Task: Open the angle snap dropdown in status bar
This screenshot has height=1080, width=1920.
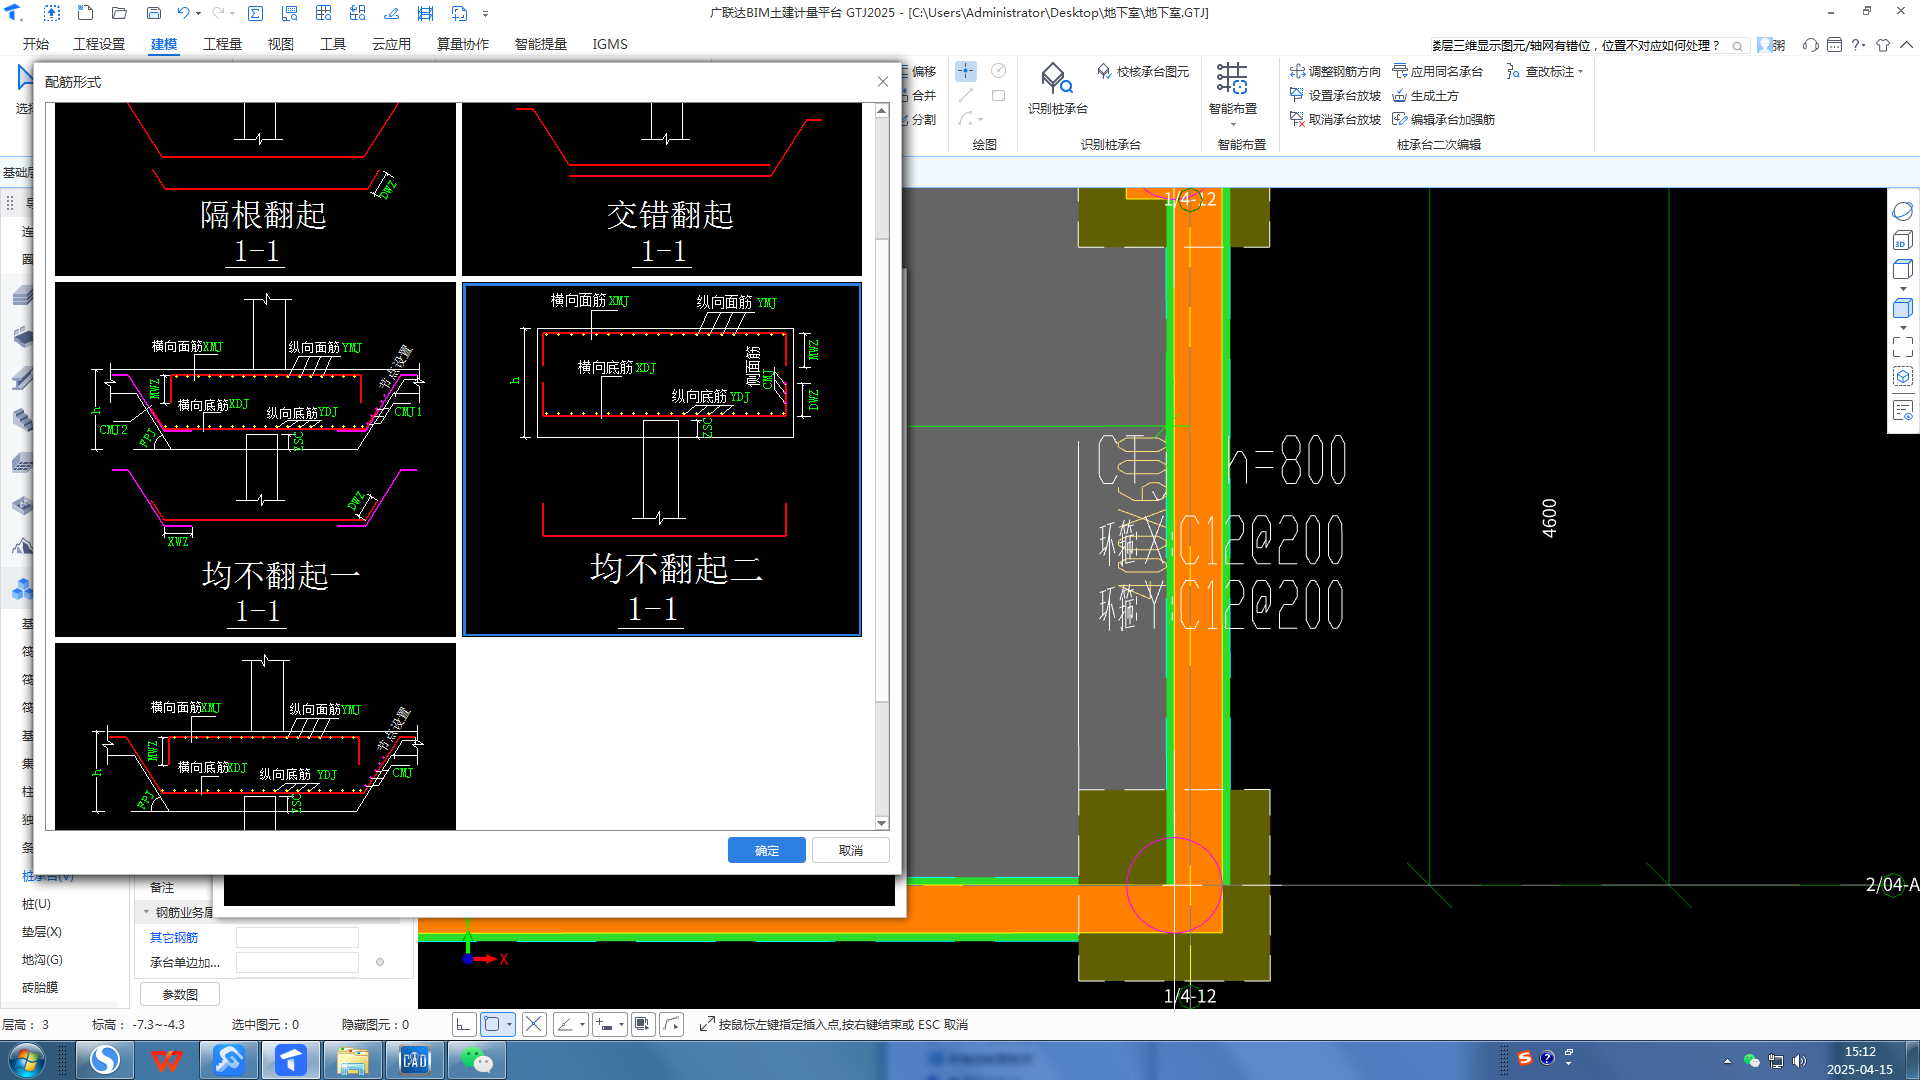Action: pos(582,1025)
